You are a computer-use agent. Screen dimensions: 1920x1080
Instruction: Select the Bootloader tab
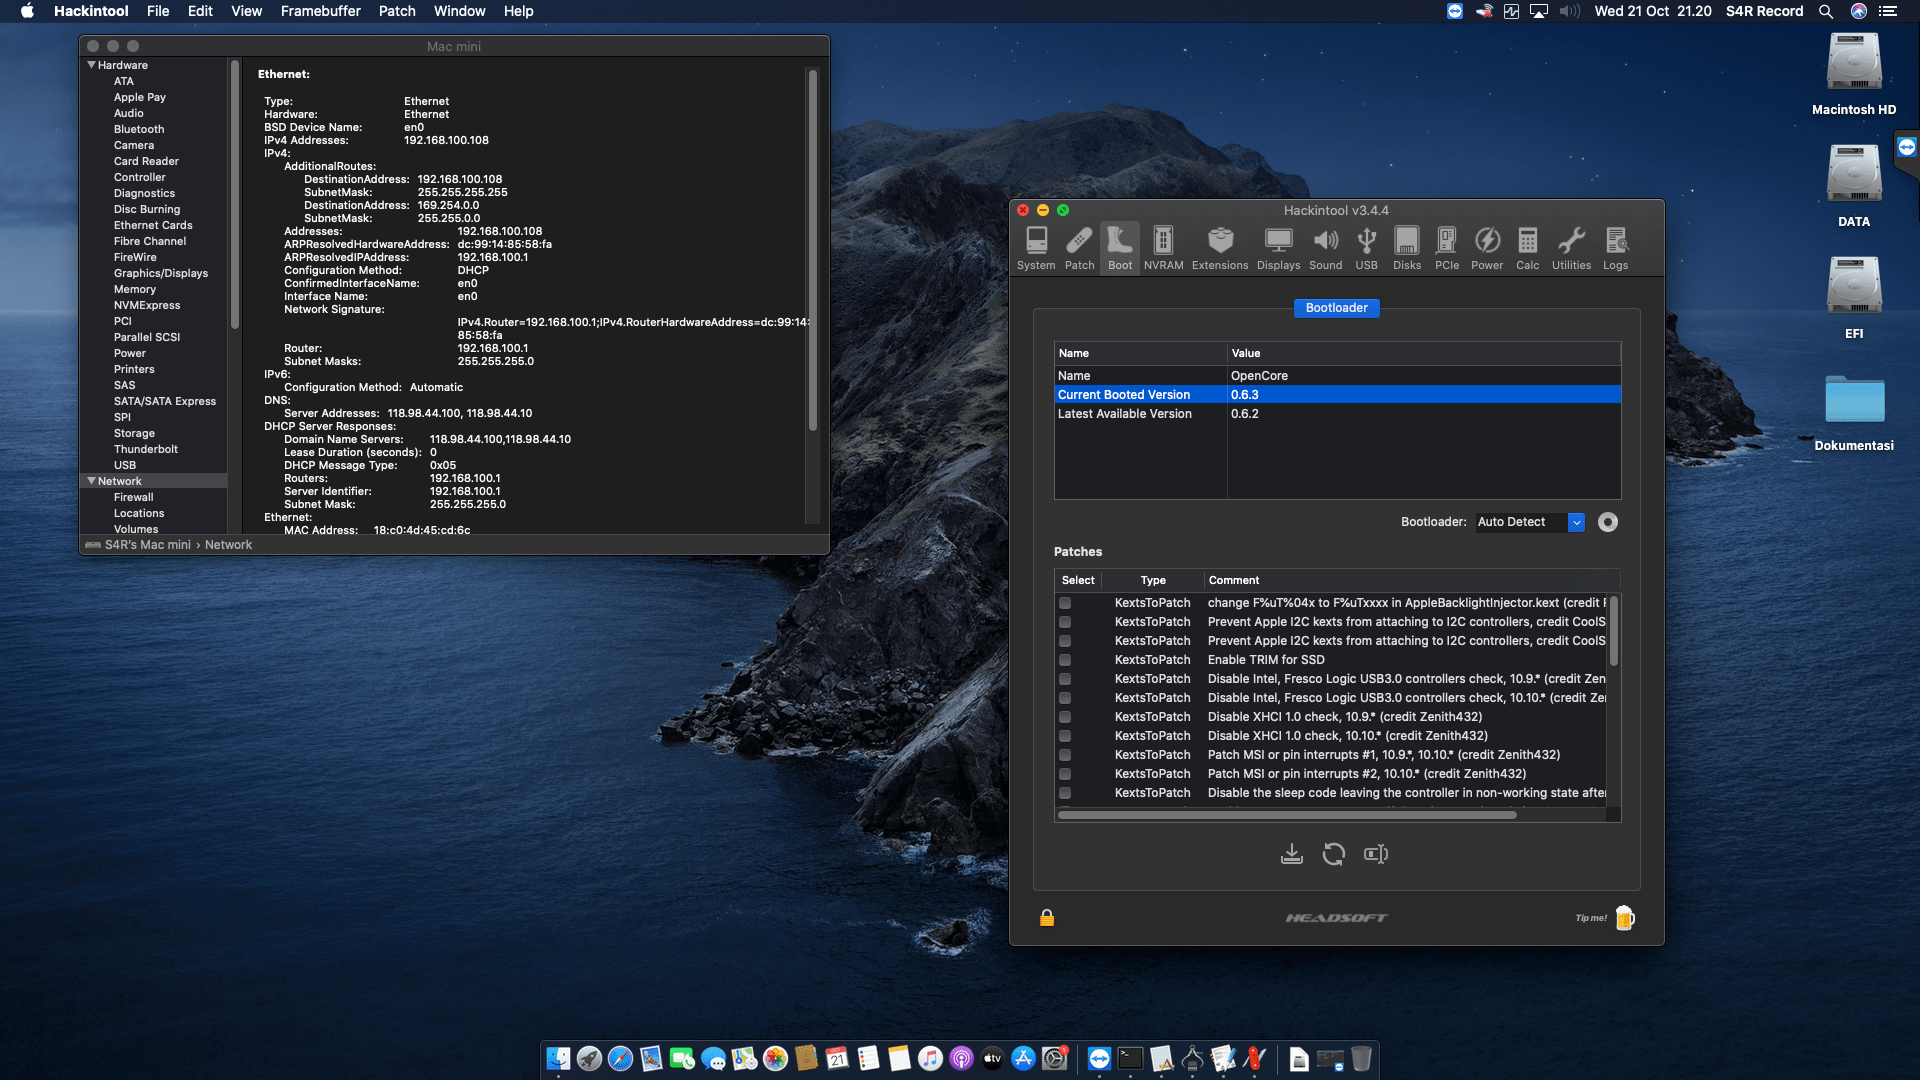tap(1337, 308)
